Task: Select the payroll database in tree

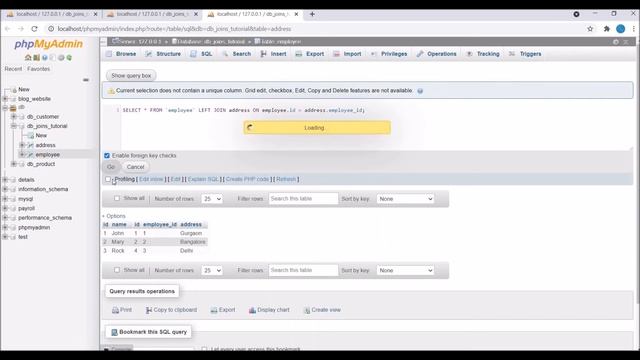Action: click(x=27, y=209)
